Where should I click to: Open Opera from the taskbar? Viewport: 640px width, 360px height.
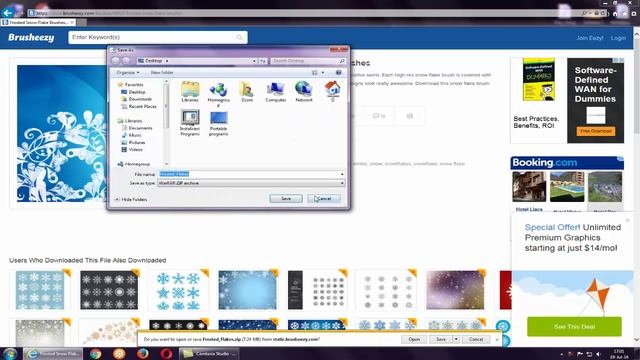(166, 353)
